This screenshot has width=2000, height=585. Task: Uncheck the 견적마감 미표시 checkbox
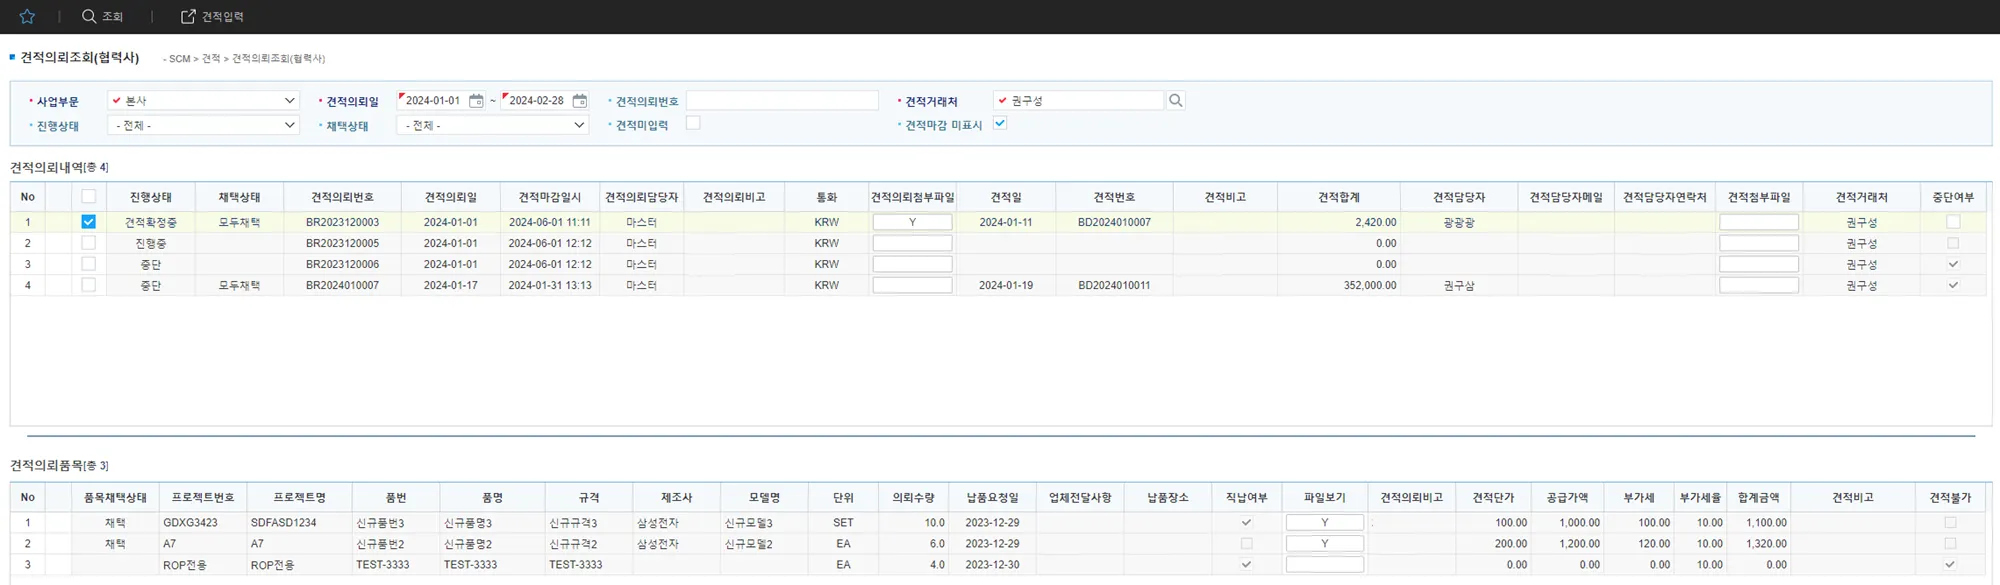tap(1000, 123)
